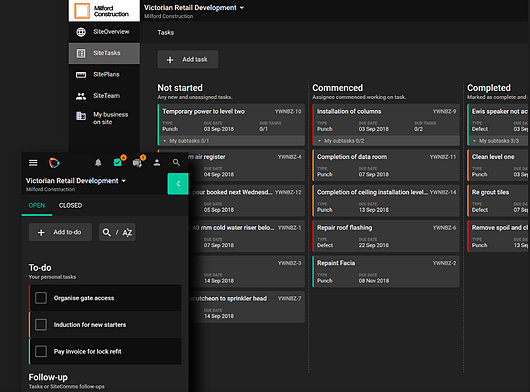Expand My subtasks 3/3 on Ewis speaker card
This screenshot has width=530, height=392.
click(499, 141)
